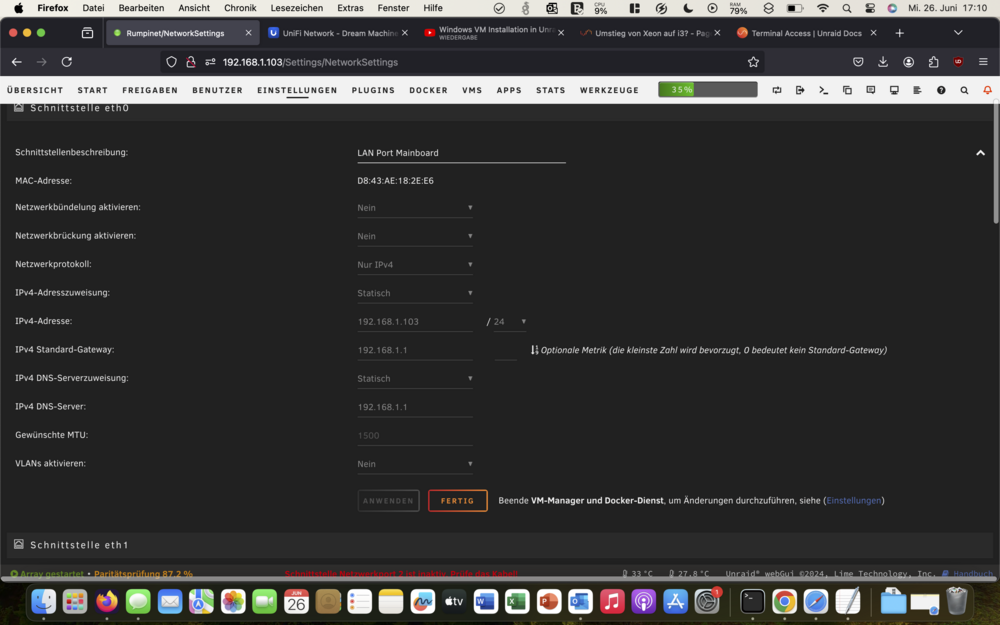Image resolution: width=1000 pixels, height=625 pixels.
Task: Switch to the UniFi Network browser tab
Action: tap(339, 33)
